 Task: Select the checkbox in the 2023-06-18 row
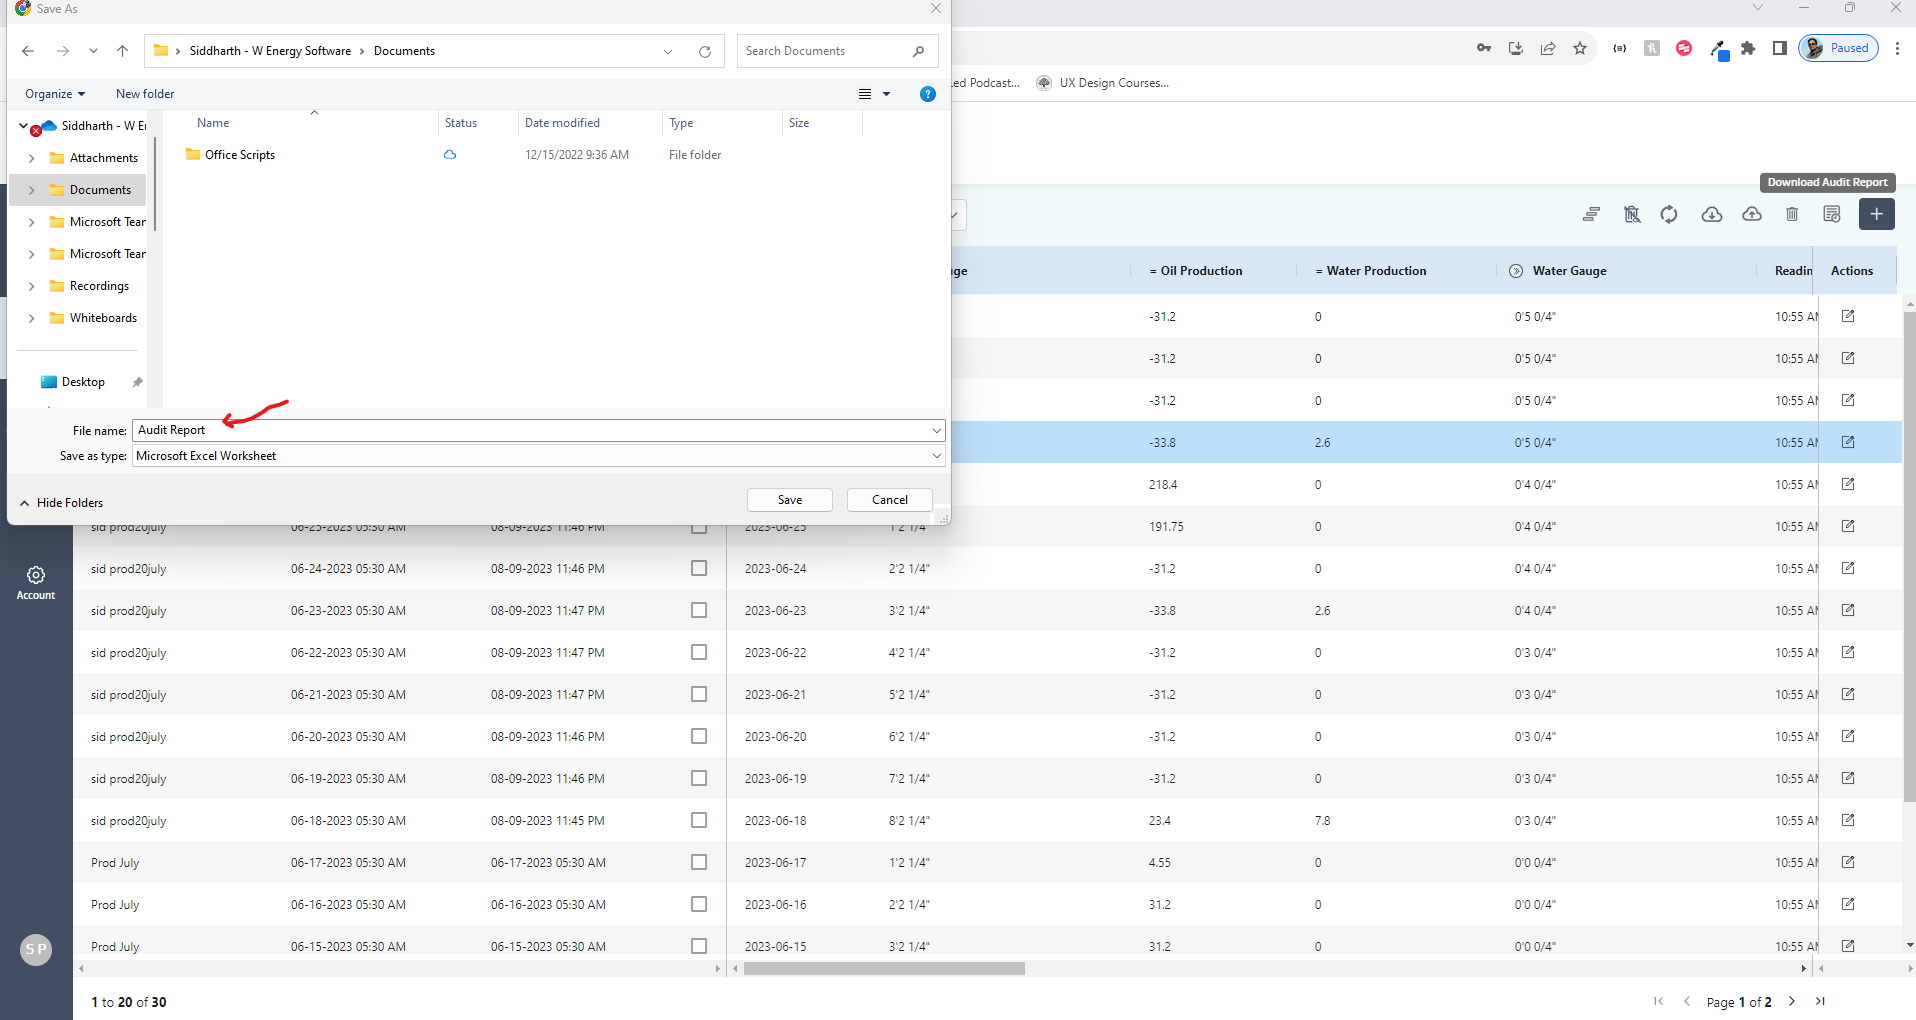pyautogui.click(x=699, y=820)
